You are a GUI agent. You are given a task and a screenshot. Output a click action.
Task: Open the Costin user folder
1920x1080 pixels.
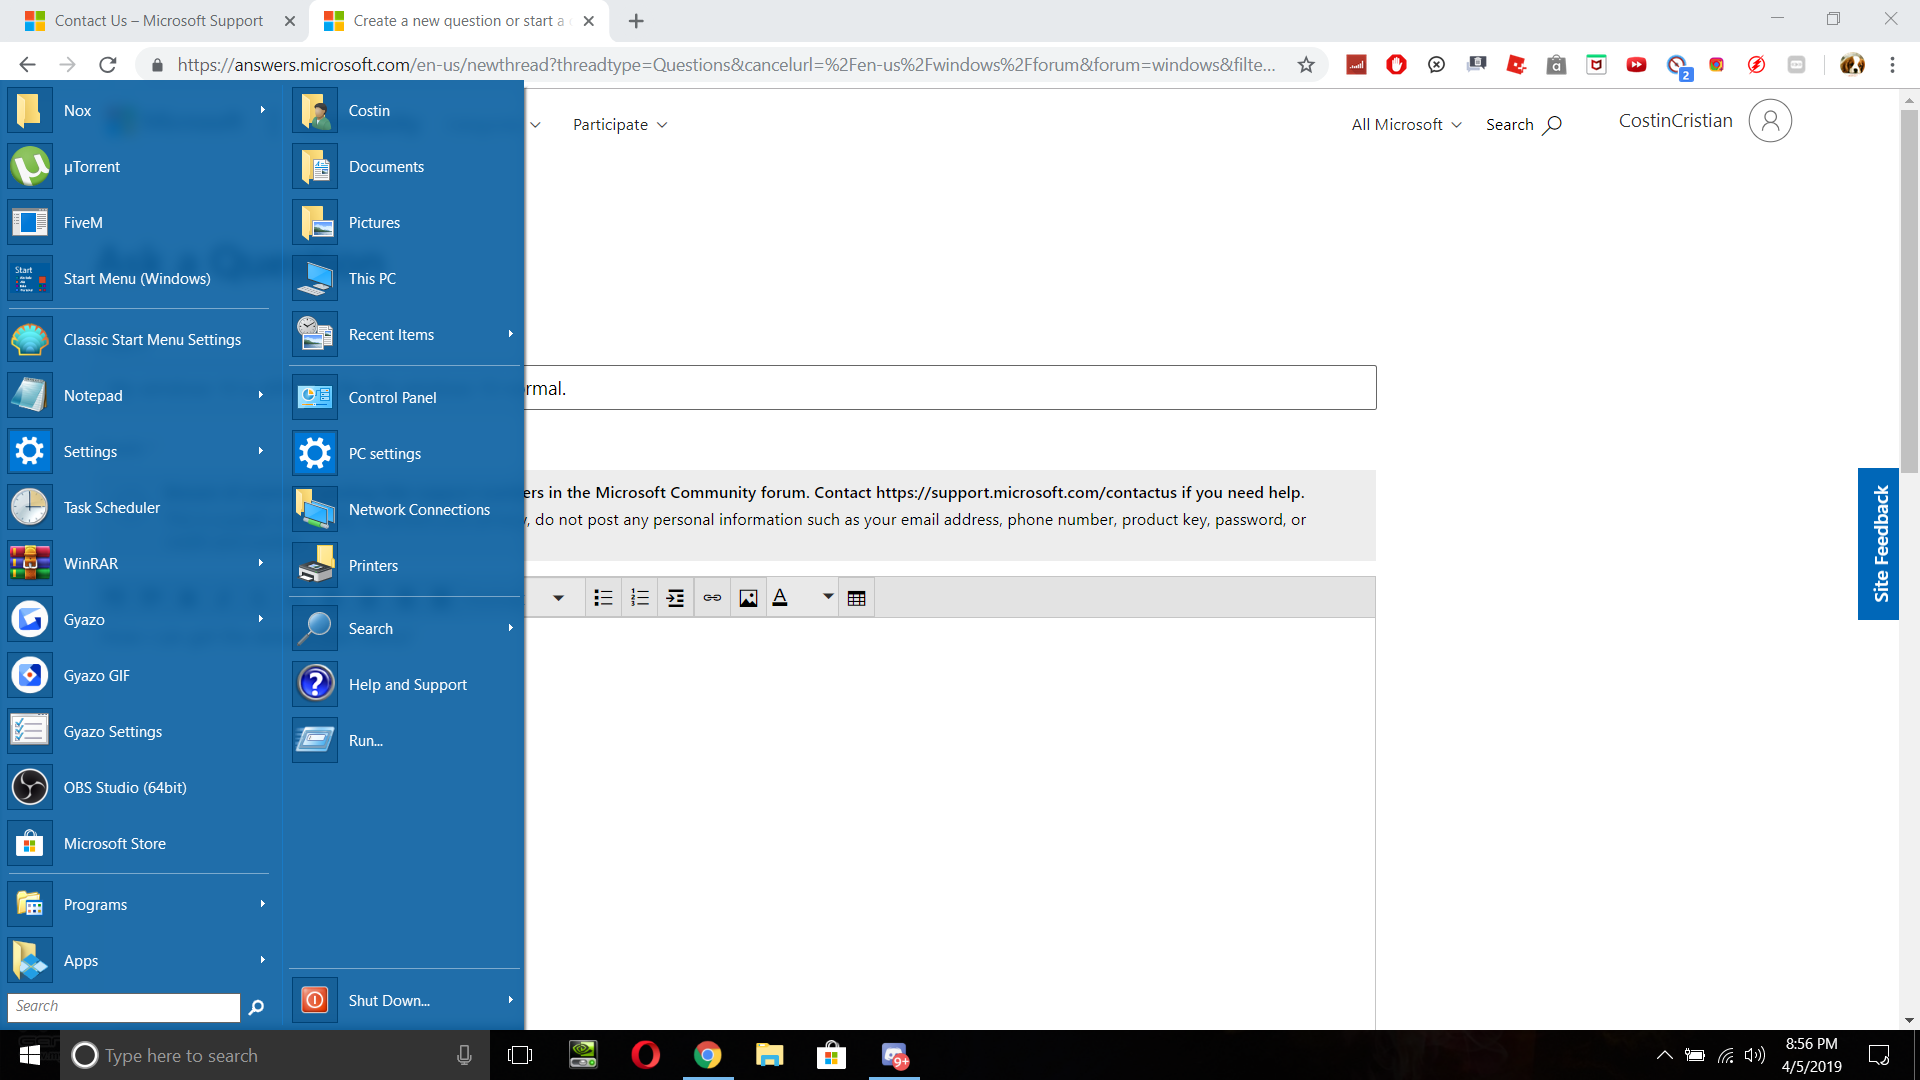click(405, 111)
